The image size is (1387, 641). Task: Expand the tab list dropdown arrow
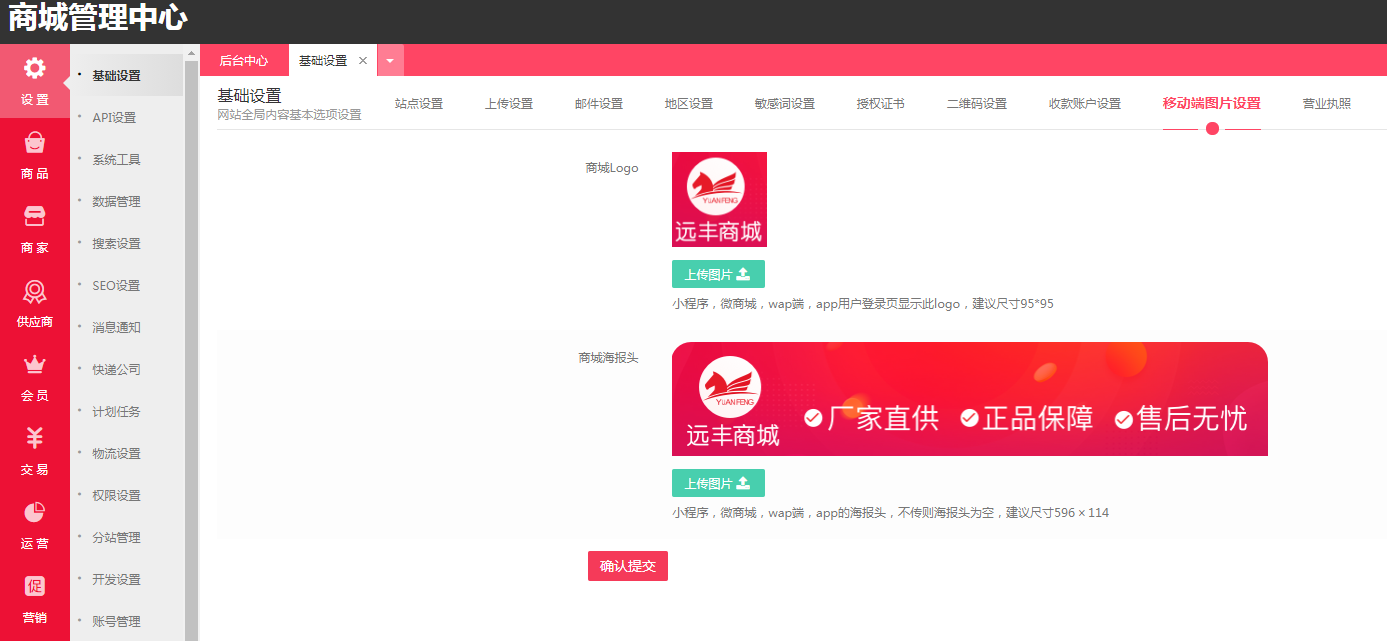click(390, 60)
